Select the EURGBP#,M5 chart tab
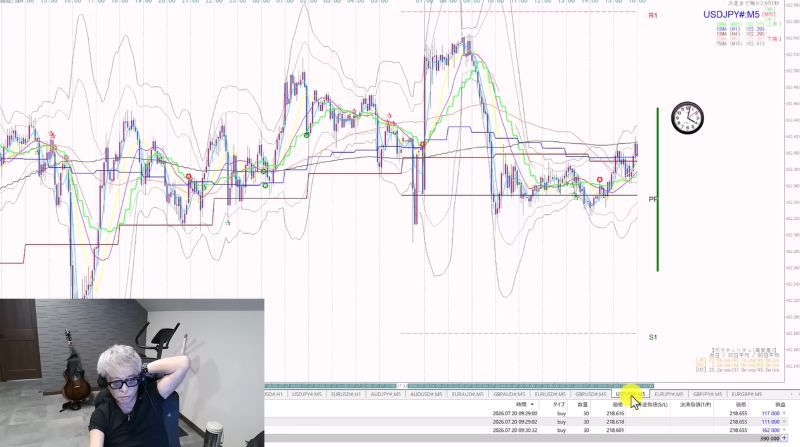 (746, 394)
